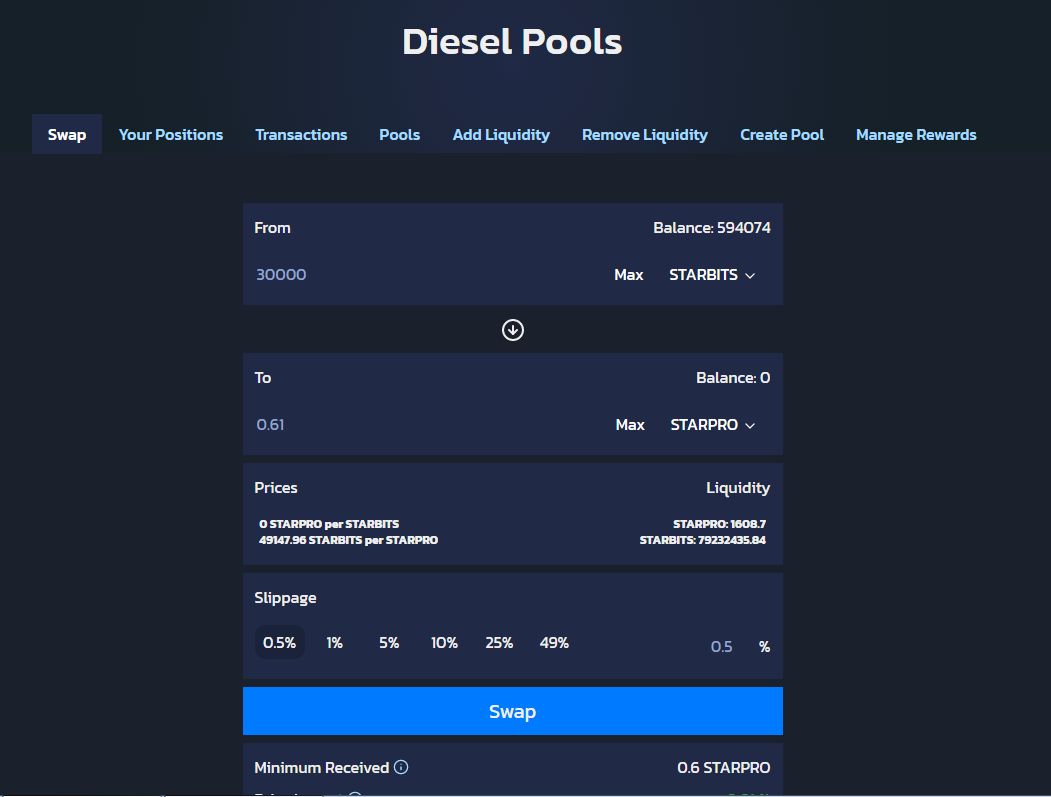Select 49% slippage option
Screen dimensions: 1051x797
click(554, 643)
